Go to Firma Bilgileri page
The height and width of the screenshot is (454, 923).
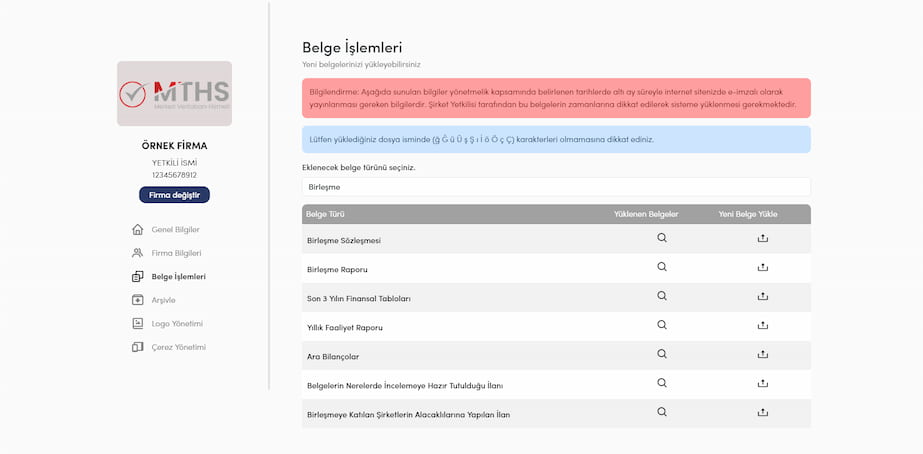[x=176, y=253]
